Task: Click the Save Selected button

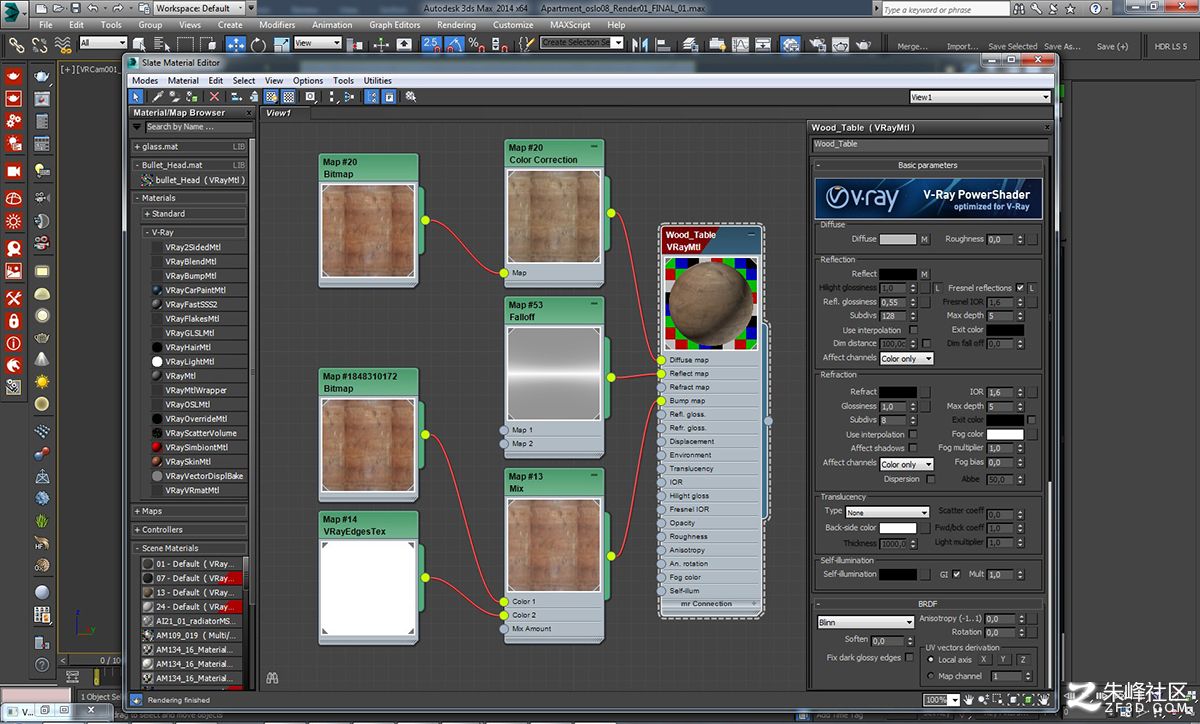Action: pyautogui.click(x=1013, y=46)
